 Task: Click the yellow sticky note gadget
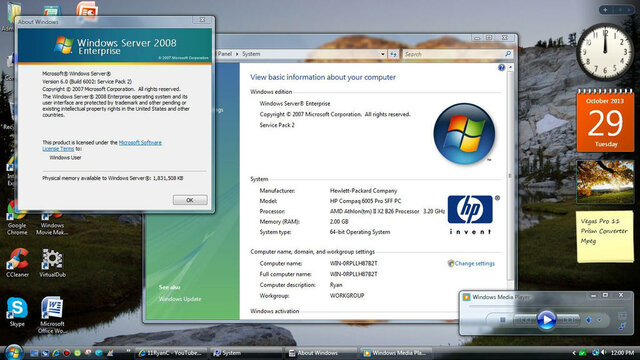click(605, 237)
